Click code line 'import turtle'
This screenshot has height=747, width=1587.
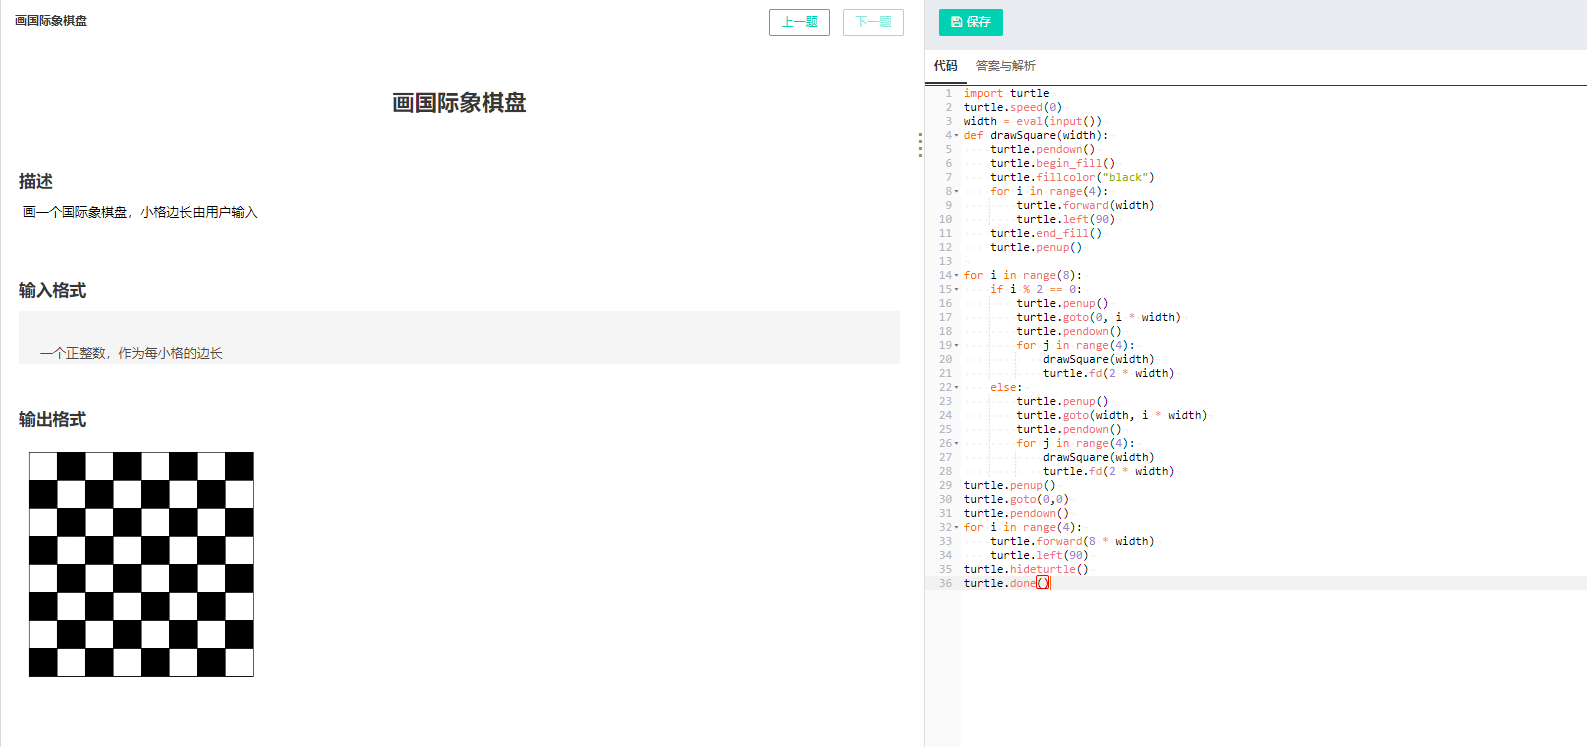point(1006,93)
